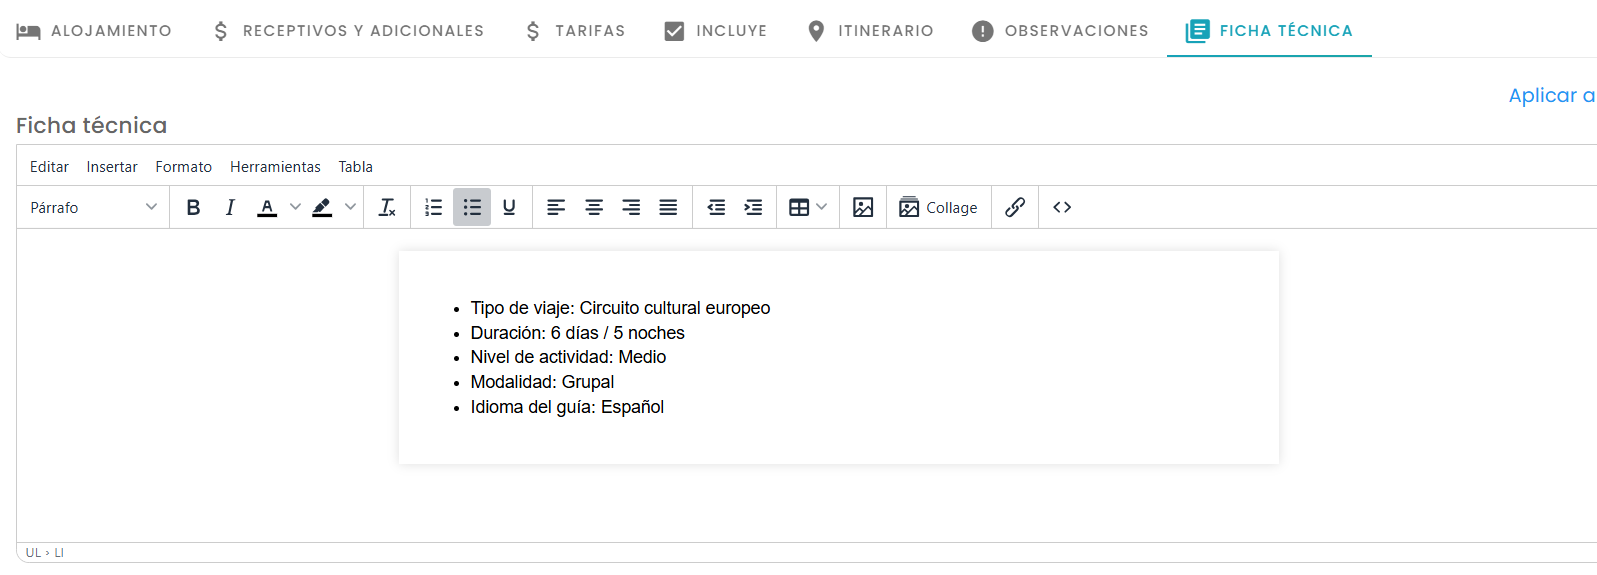Viewport: 1597px width, 575px height.
Task: Open the Formato menu
Action: [x=184, y=167]
